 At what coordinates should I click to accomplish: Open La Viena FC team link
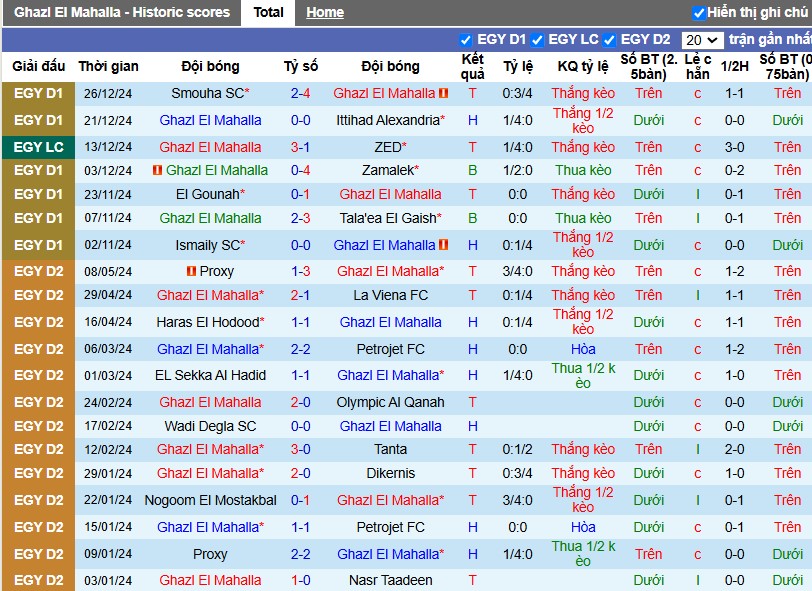click(x=390, y=295)
